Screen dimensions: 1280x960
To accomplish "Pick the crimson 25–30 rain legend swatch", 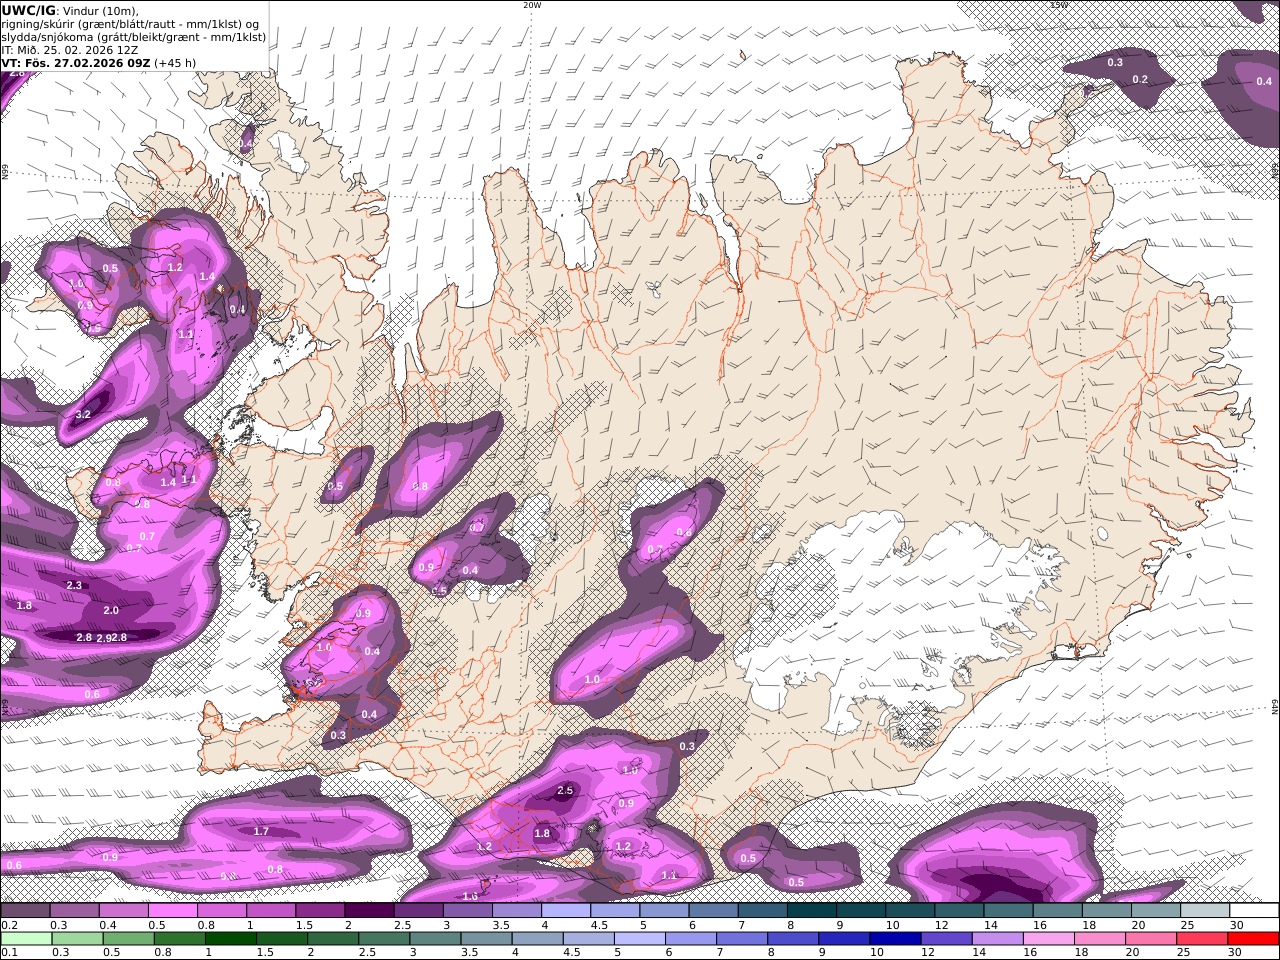I will coord(1203,939).
